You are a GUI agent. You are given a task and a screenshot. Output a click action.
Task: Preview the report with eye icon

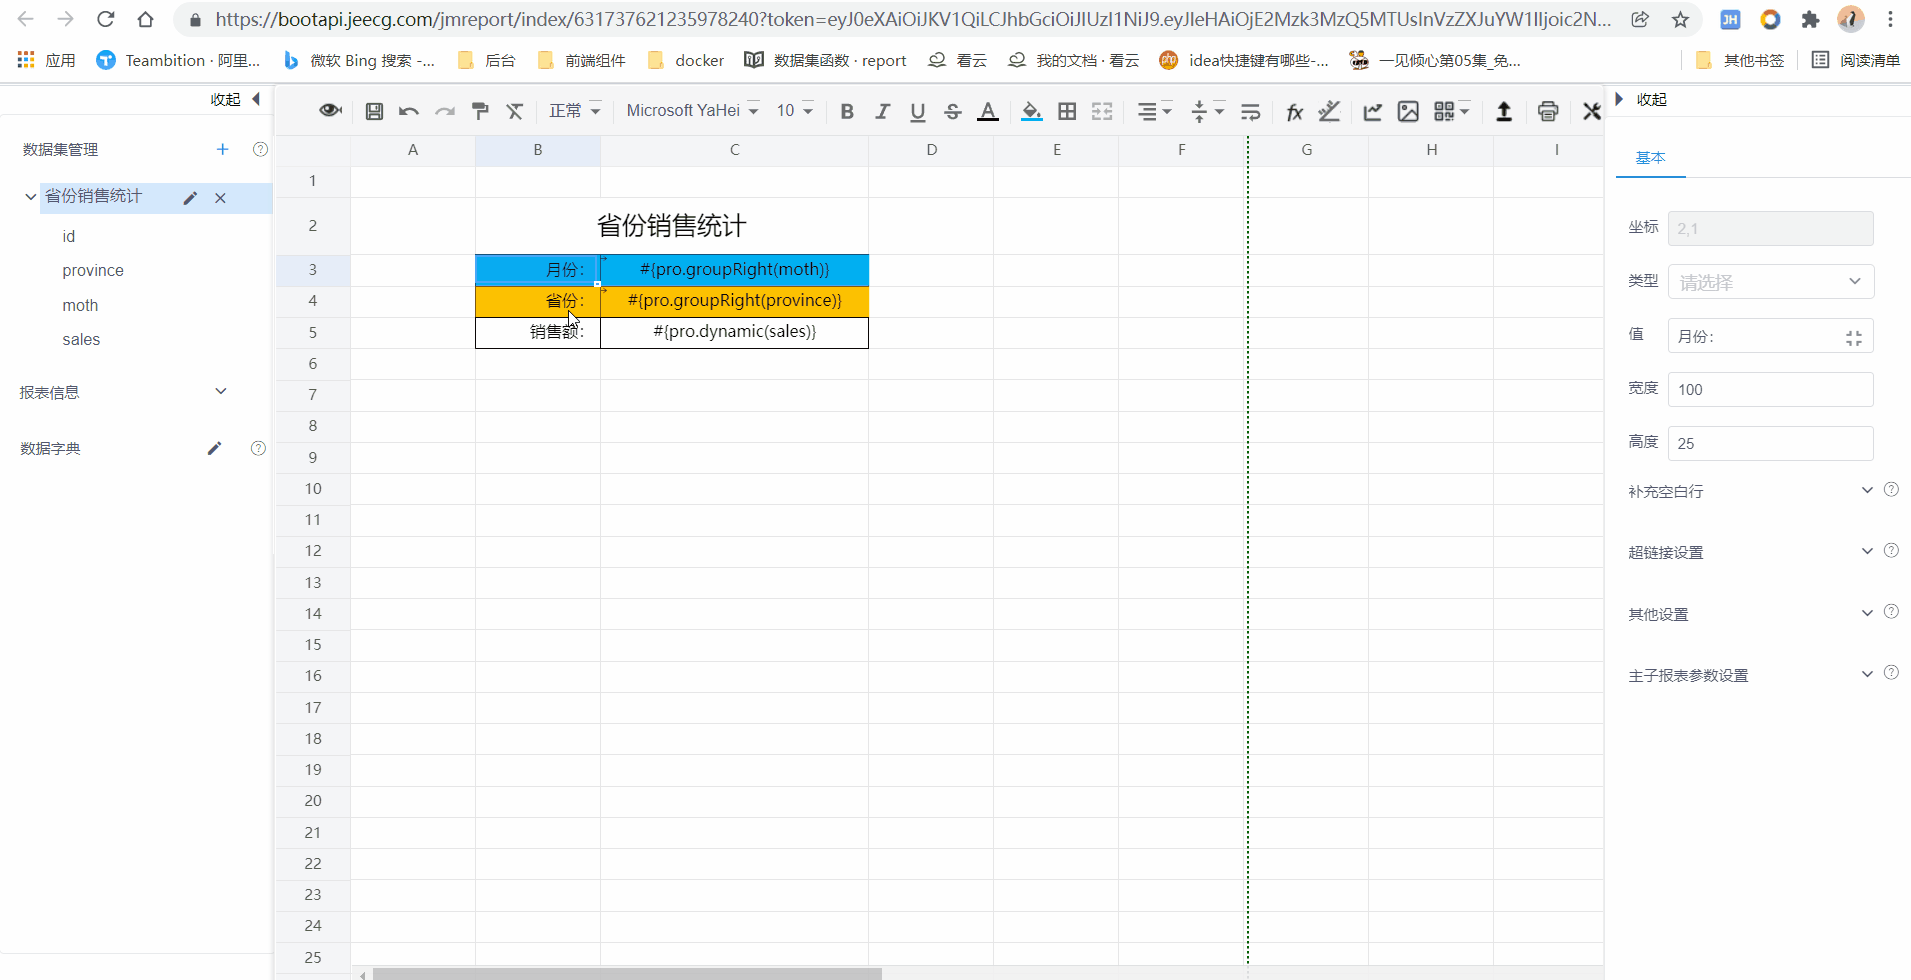click(330, 111)
